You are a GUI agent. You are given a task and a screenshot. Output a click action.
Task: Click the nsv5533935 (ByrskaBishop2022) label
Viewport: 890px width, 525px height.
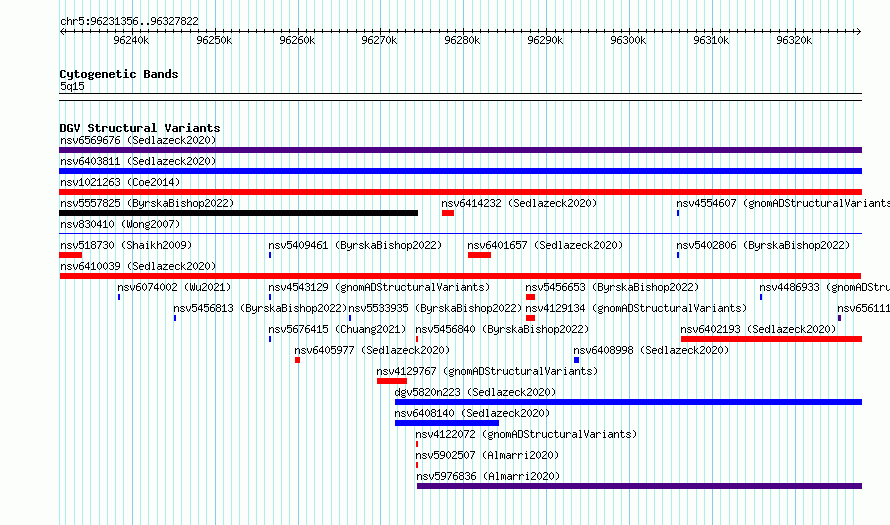click(435, 308)
